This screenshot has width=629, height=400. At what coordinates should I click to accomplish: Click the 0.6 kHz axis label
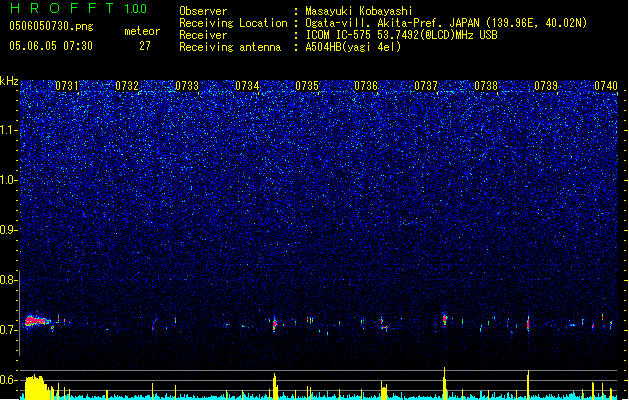pyautogui.click(x=8, y=380)
